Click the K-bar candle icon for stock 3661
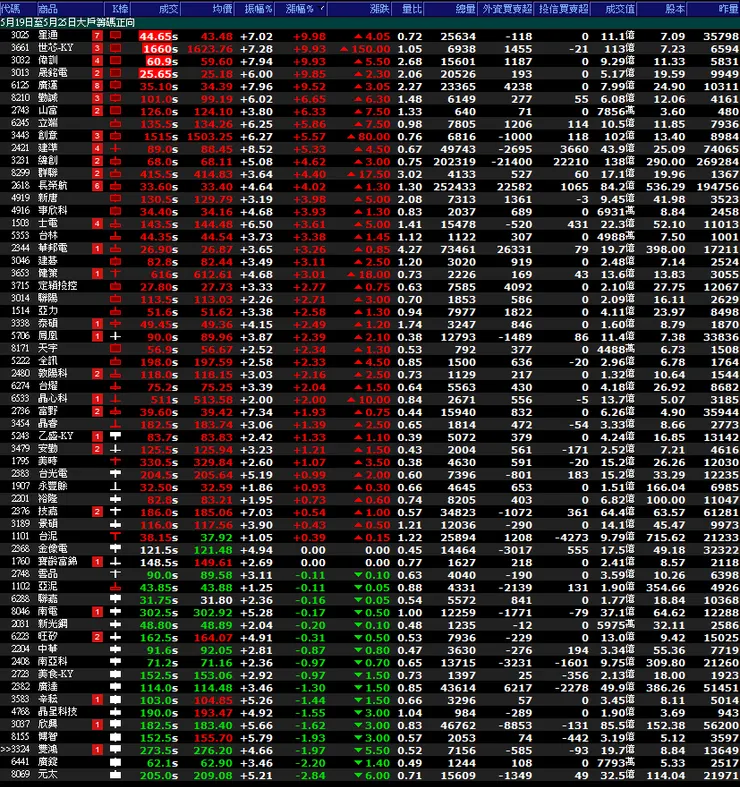 [x=115, y=48]
